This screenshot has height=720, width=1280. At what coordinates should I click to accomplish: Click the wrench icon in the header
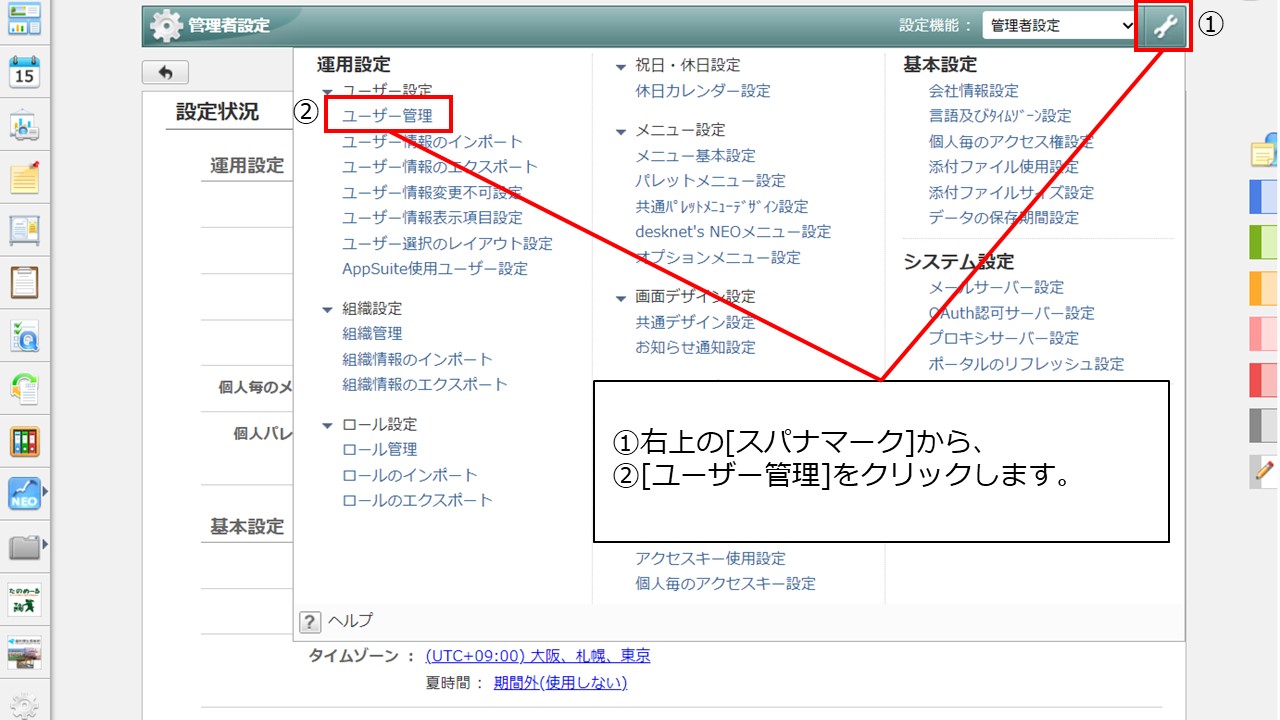tap(1163, 25)
